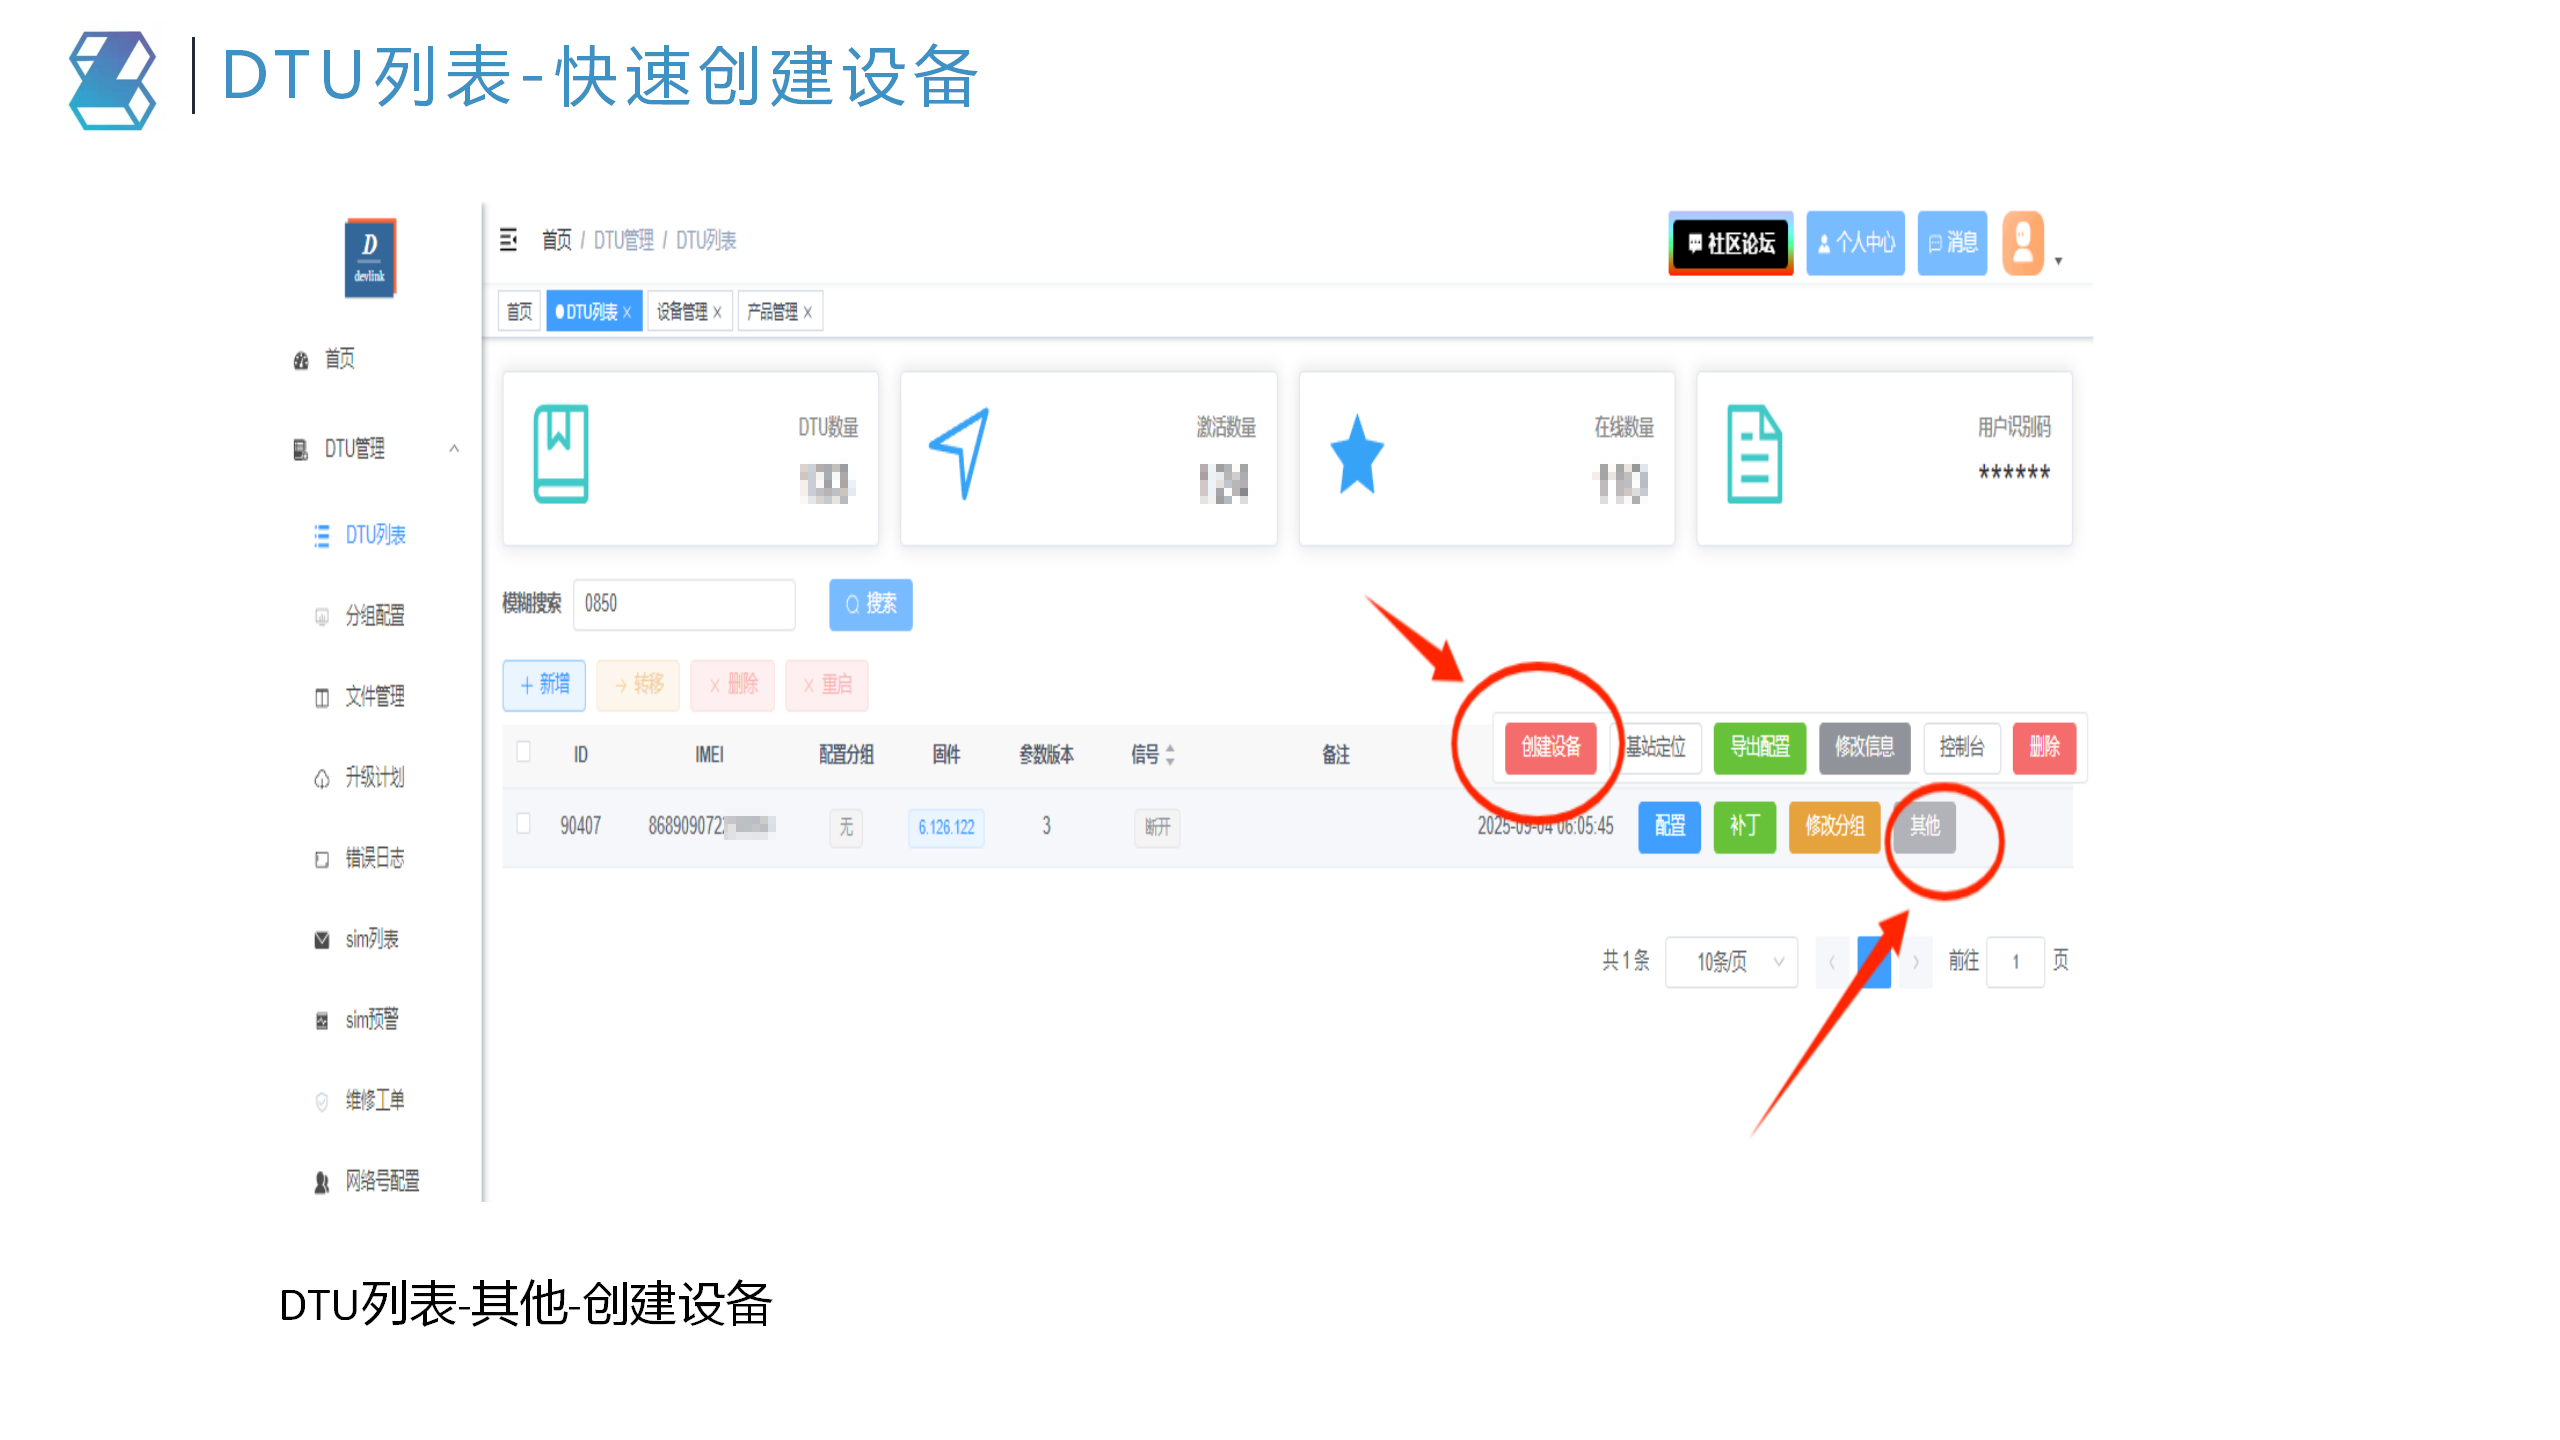This screenshot has height=1440, width=2560.
Task: Click the 其他 button on device row
Action: pos(1923,827)
